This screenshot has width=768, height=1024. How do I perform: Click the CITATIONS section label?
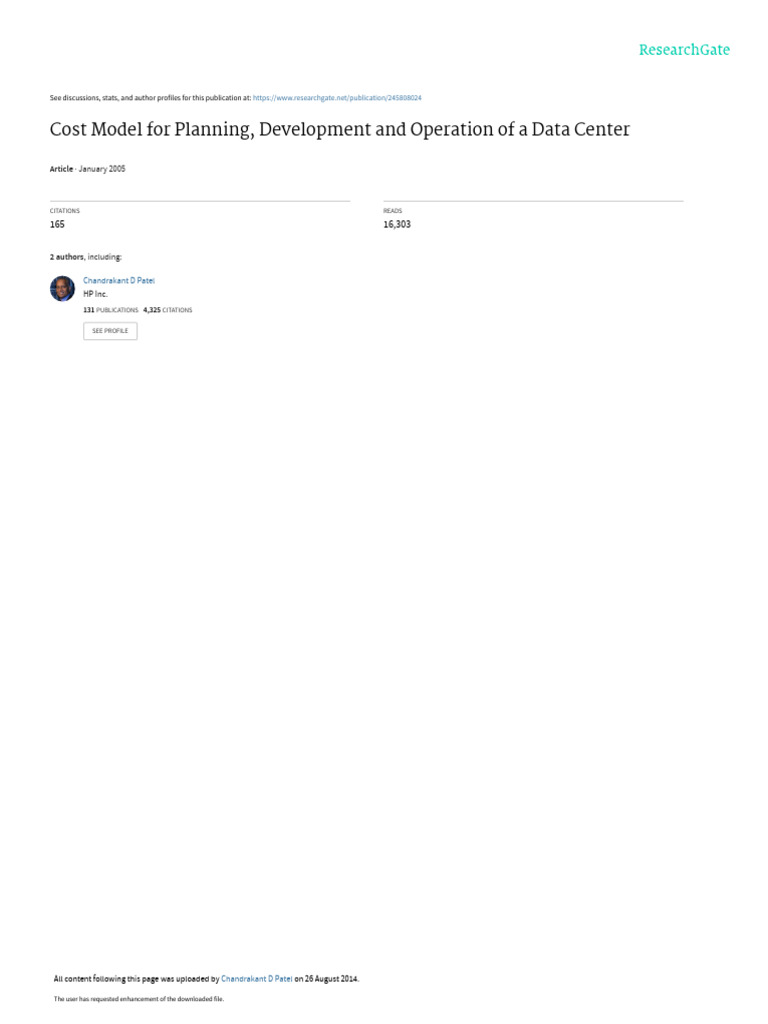tap(65, 211)
